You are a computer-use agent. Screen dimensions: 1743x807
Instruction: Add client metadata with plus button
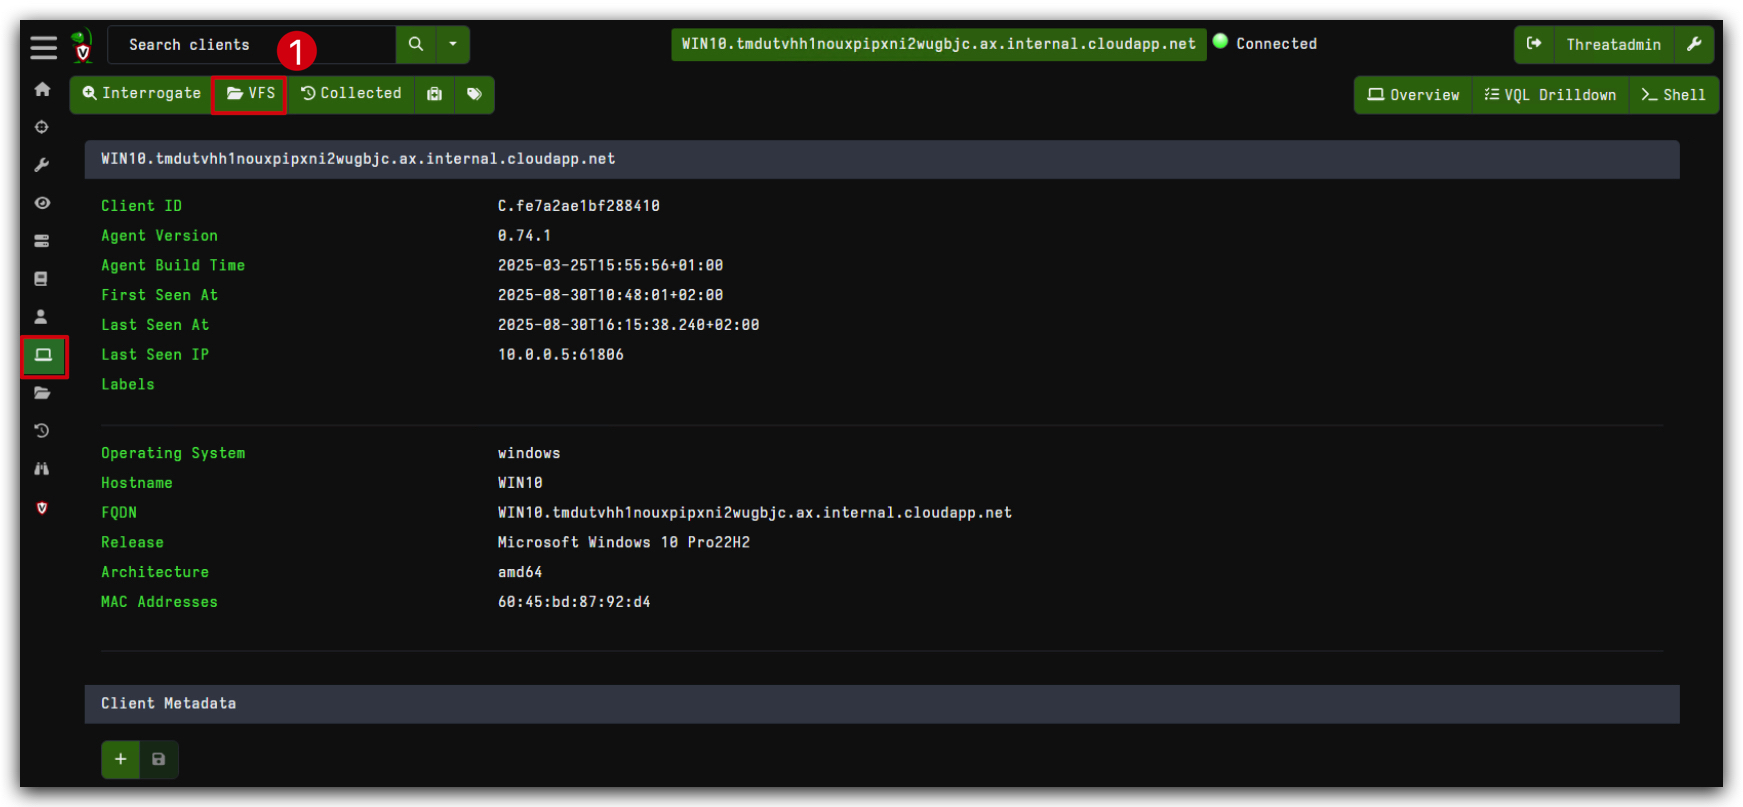[121, 759]
